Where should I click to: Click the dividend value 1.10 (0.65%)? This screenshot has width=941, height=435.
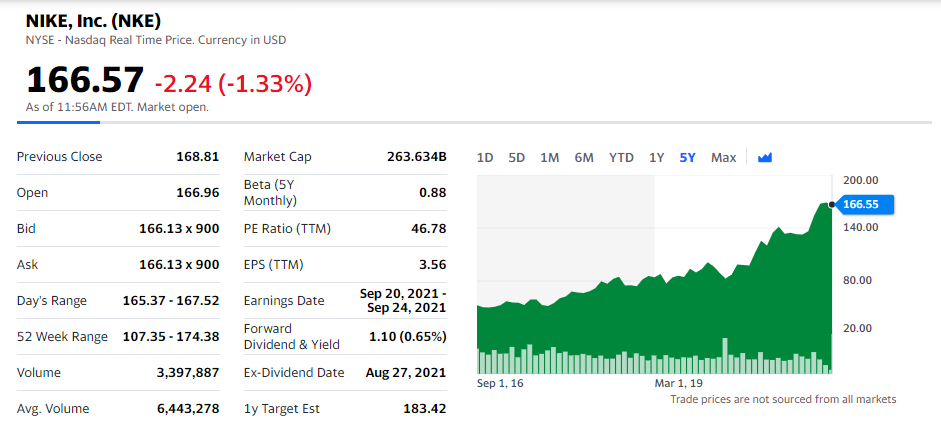(x=408, y=337)
